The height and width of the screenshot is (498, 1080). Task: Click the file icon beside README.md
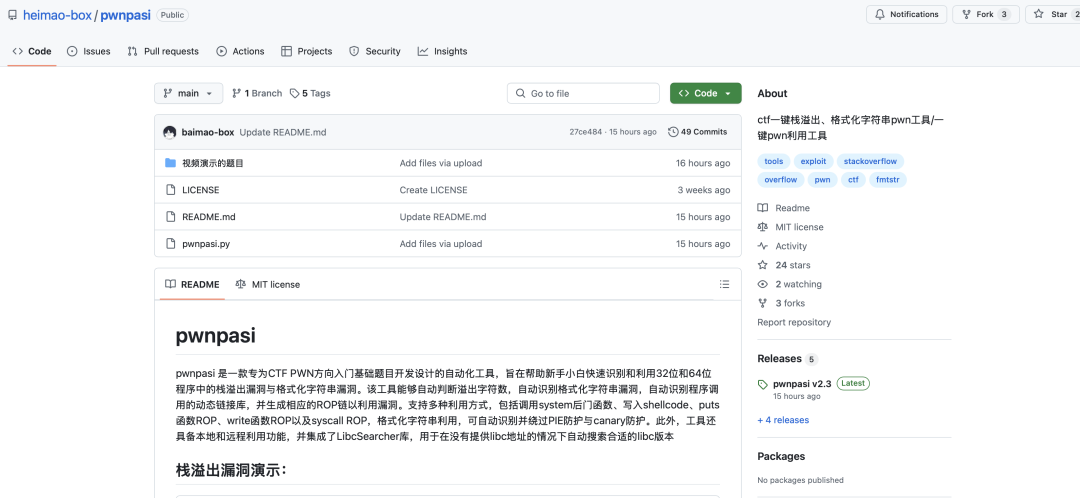click(x=171, y=217)
